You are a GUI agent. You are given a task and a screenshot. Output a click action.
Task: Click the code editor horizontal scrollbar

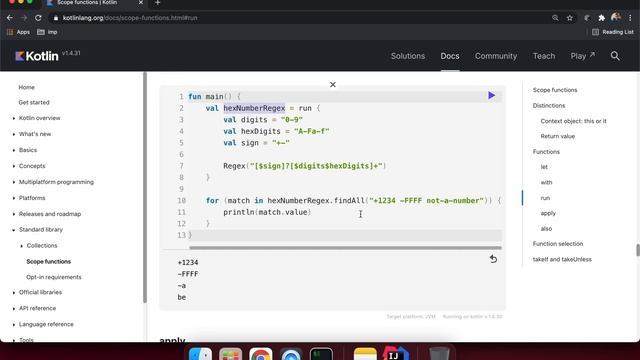pyautogui.click(x=345, y=248)
